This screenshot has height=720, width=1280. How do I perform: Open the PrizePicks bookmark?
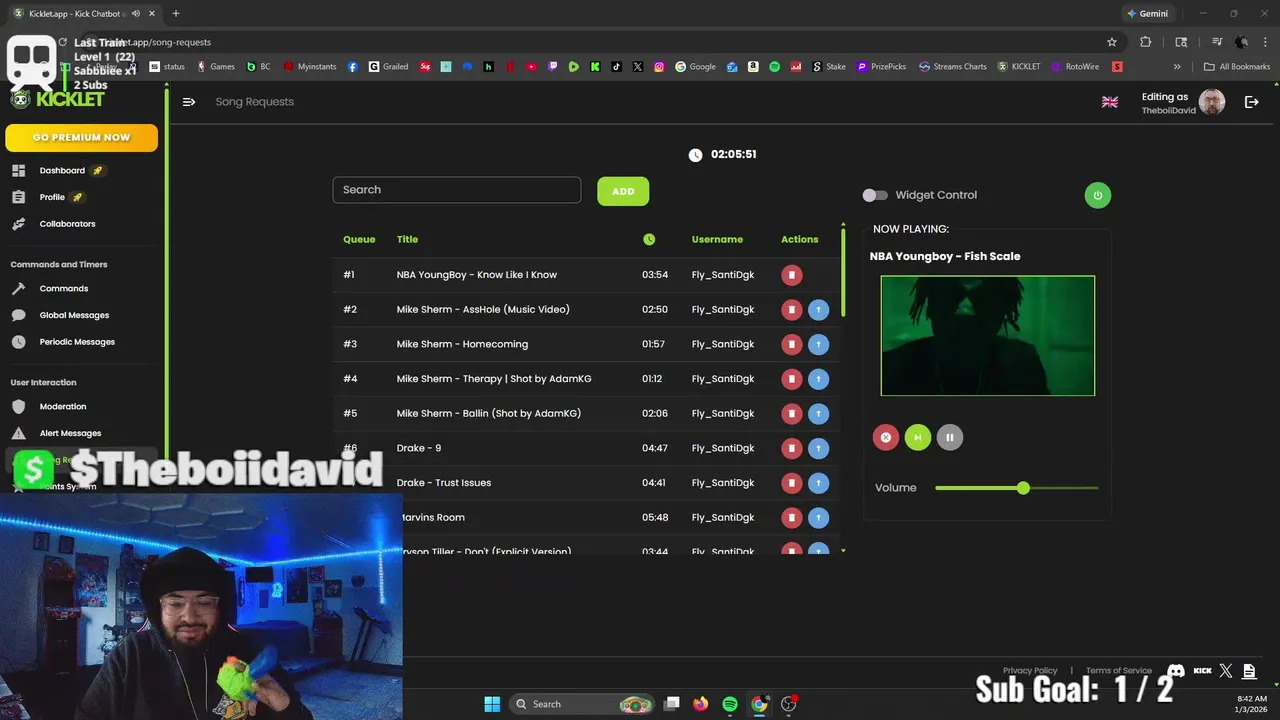click(x=881, y=67)
